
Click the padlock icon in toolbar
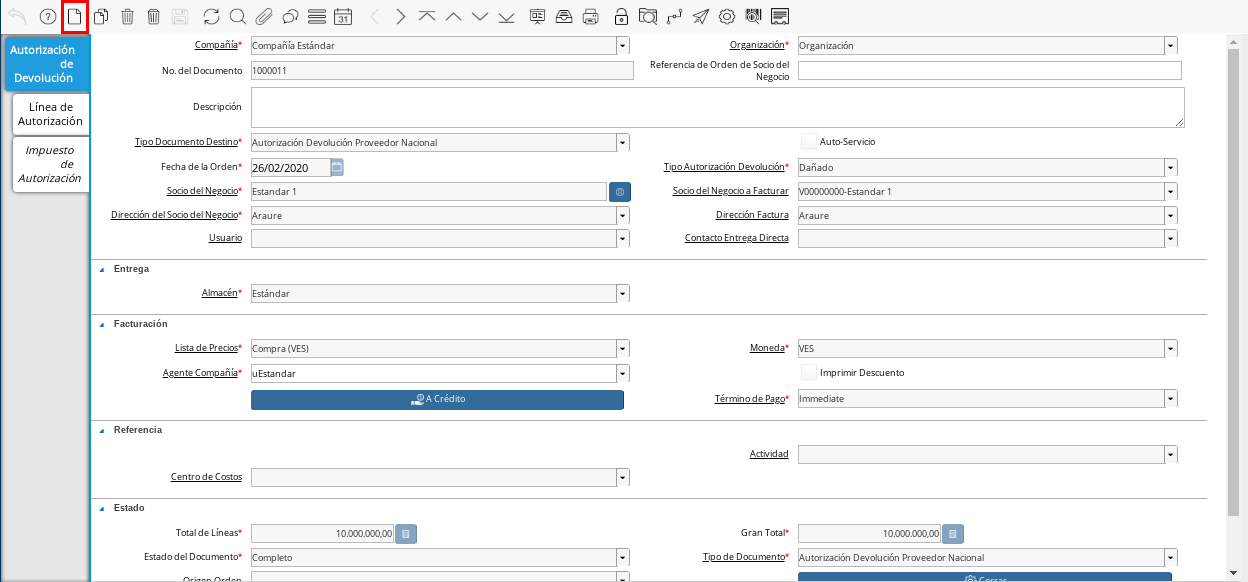click(x=621, y=16)
